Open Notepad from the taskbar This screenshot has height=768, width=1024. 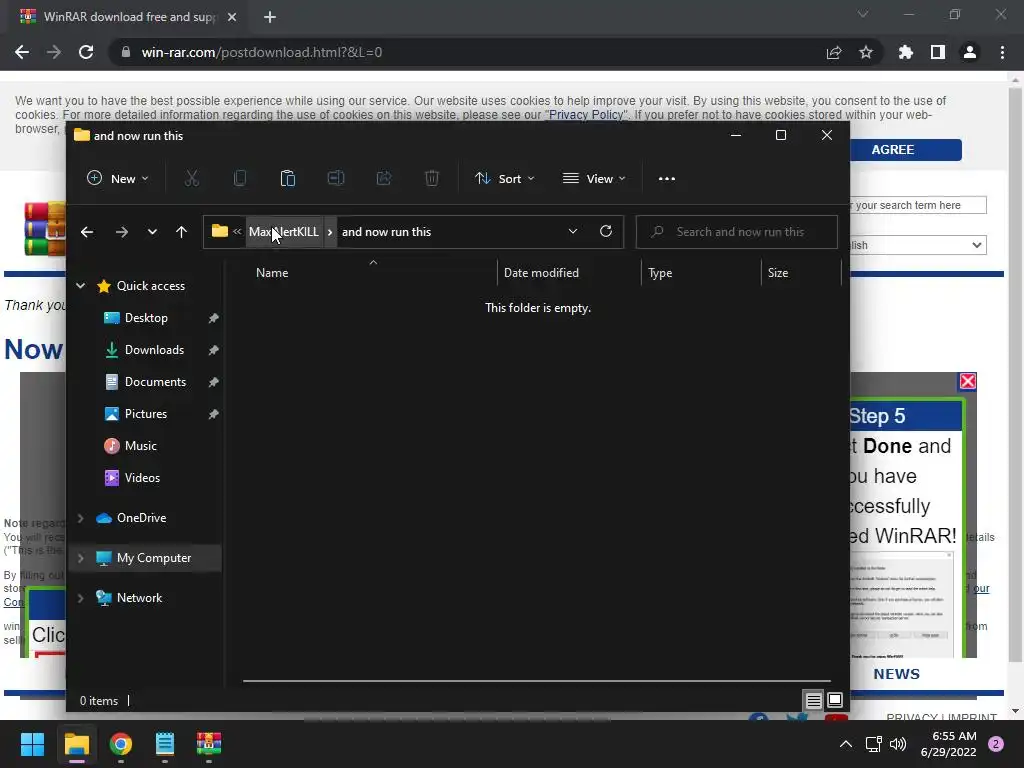(x=165, y=744)
